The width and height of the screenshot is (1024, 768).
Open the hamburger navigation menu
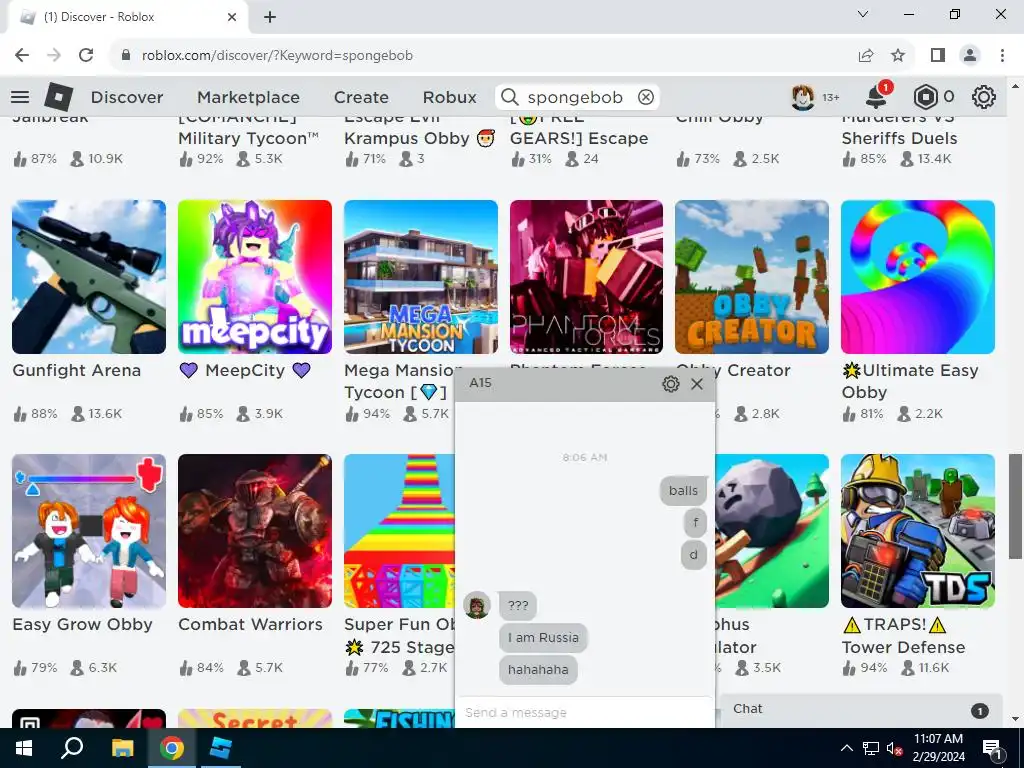click(20, 97)
